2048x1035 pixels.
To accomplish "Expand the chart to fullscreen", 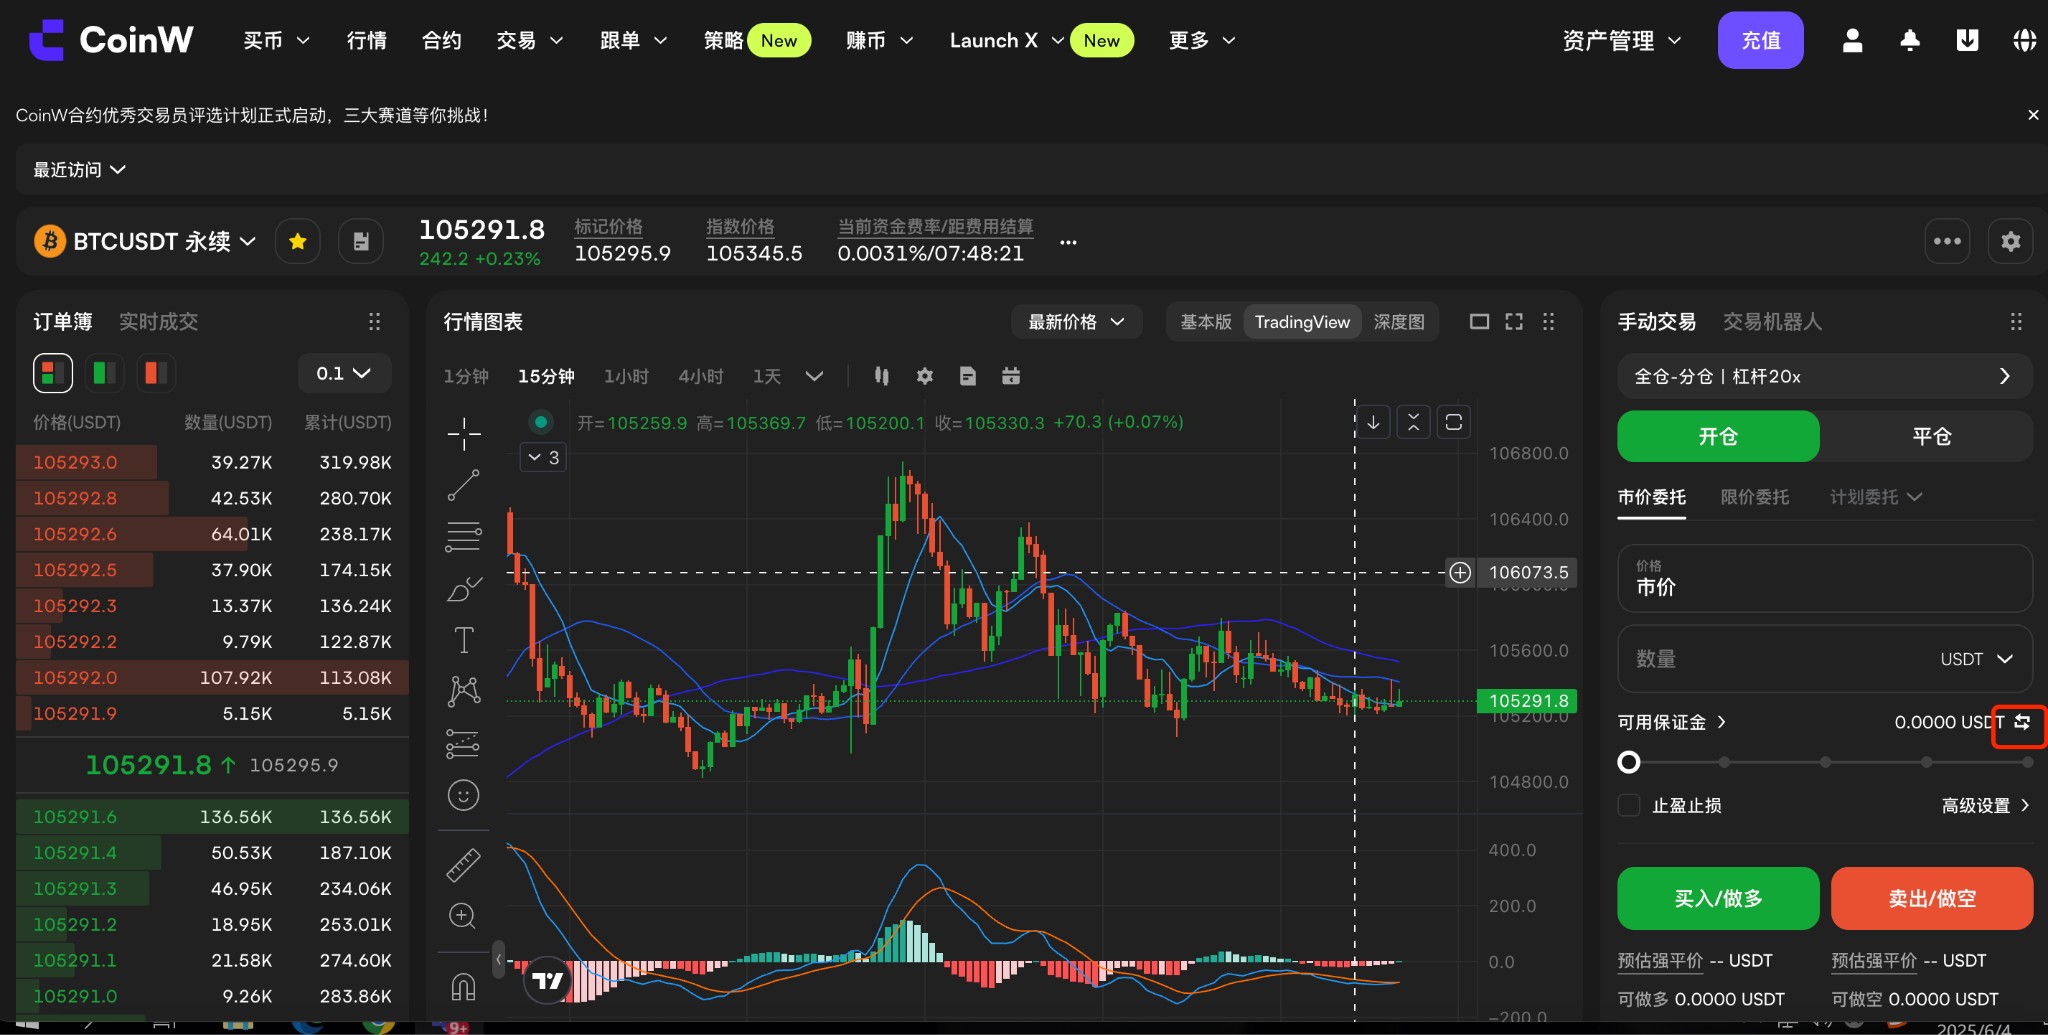I will click(1514, 321).
